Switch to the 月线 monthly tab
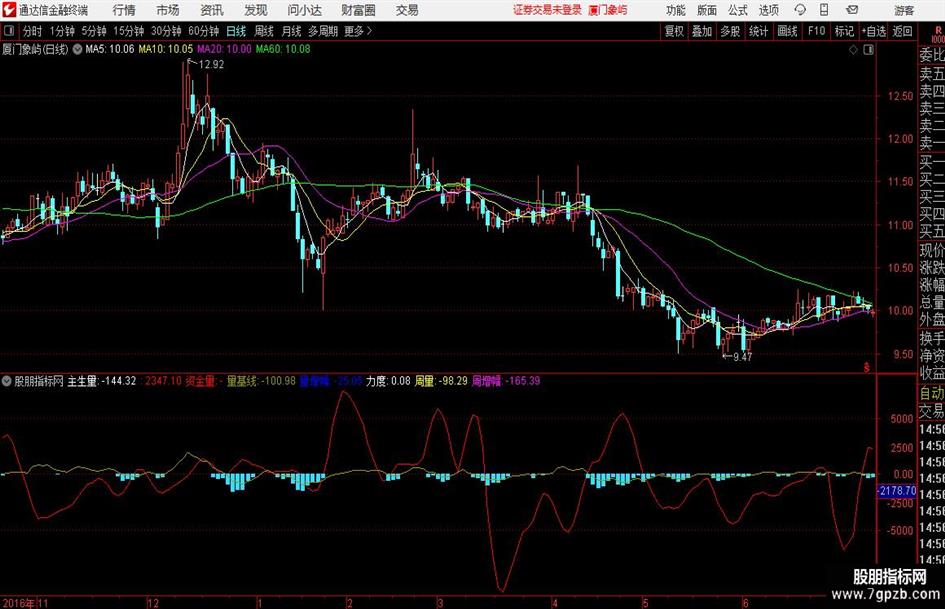 (292, 31)
